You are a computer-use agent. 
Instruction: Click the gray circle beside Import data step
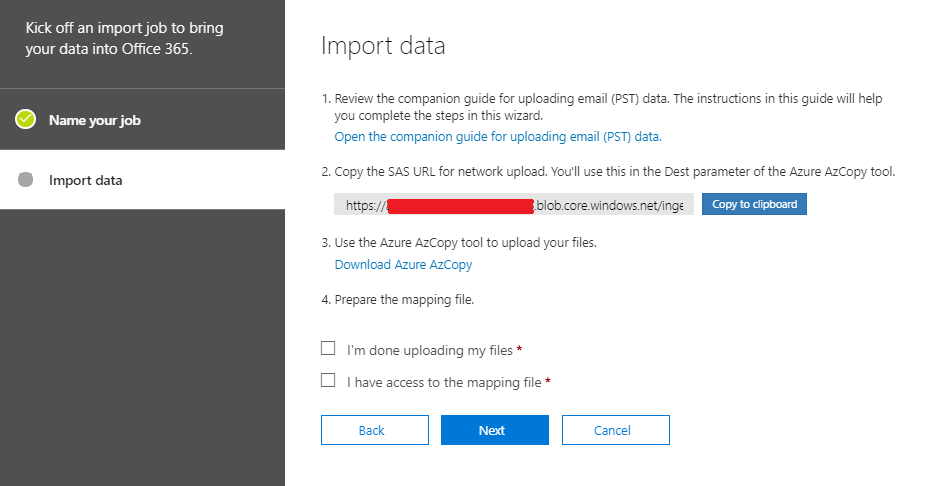26,180
